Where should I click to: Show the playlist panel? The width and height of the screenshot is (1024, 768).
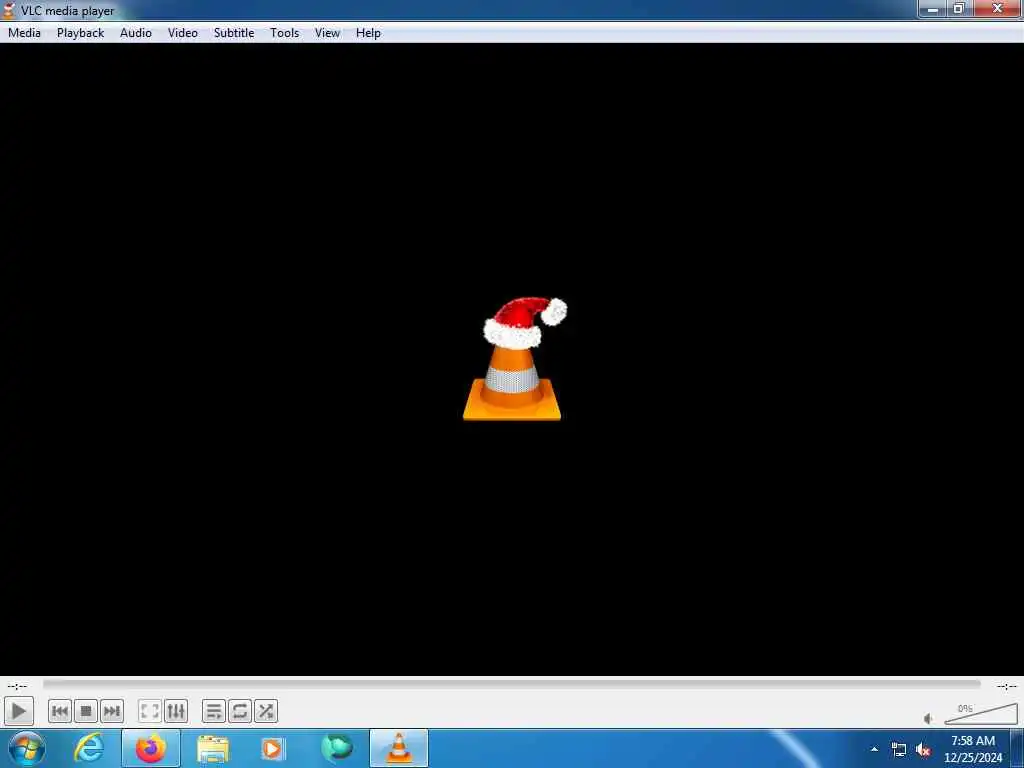[x=214, y=711]
